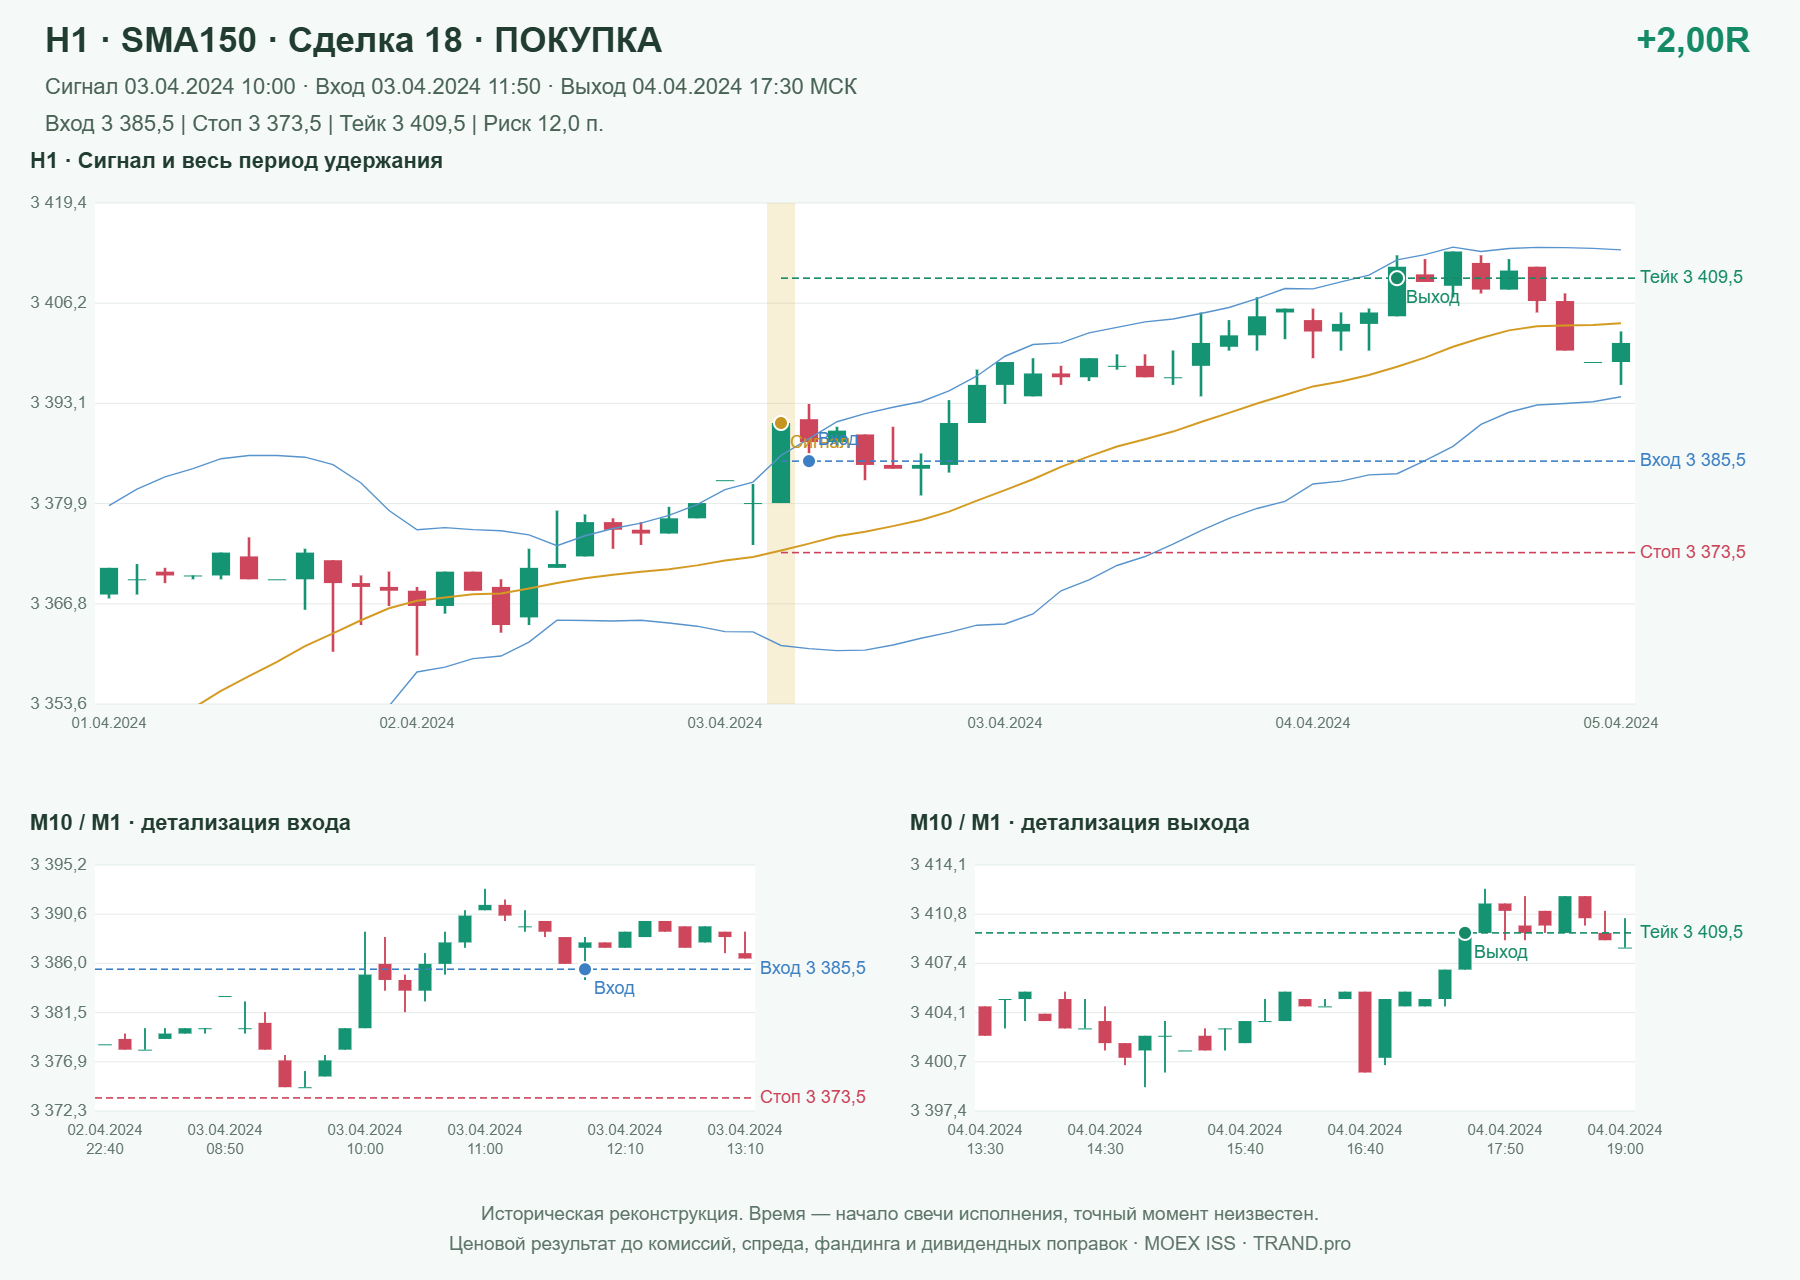Click the +2,00R result value
Screen dimensions: 1800x1280
(x=1692, y=40)
